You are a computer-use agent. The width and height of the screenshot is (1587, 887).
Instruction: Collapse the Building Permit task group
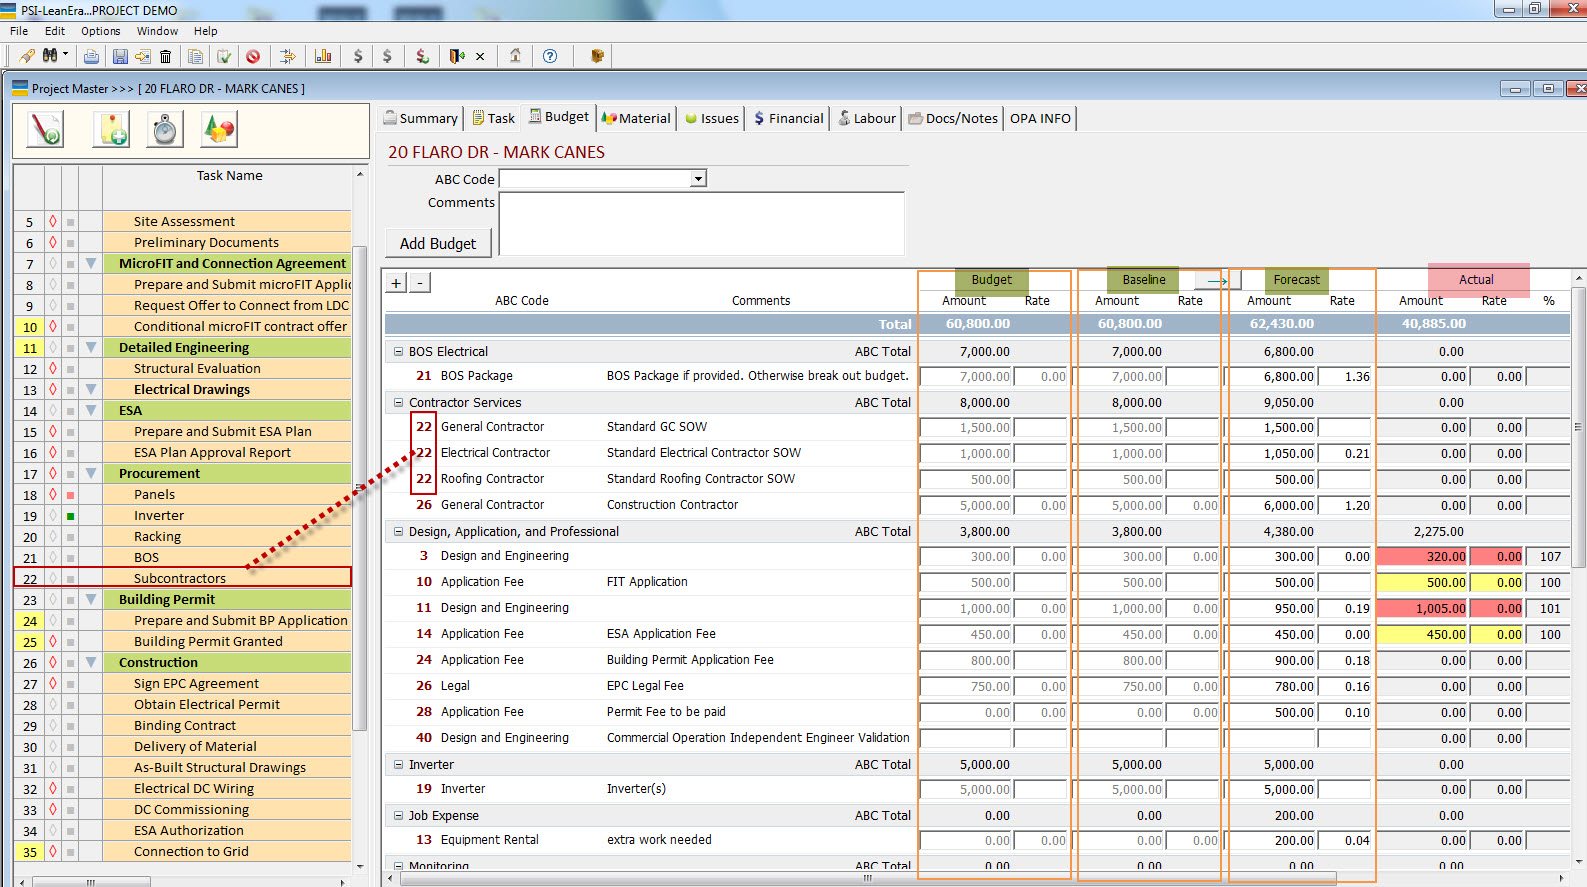point(91,600)
